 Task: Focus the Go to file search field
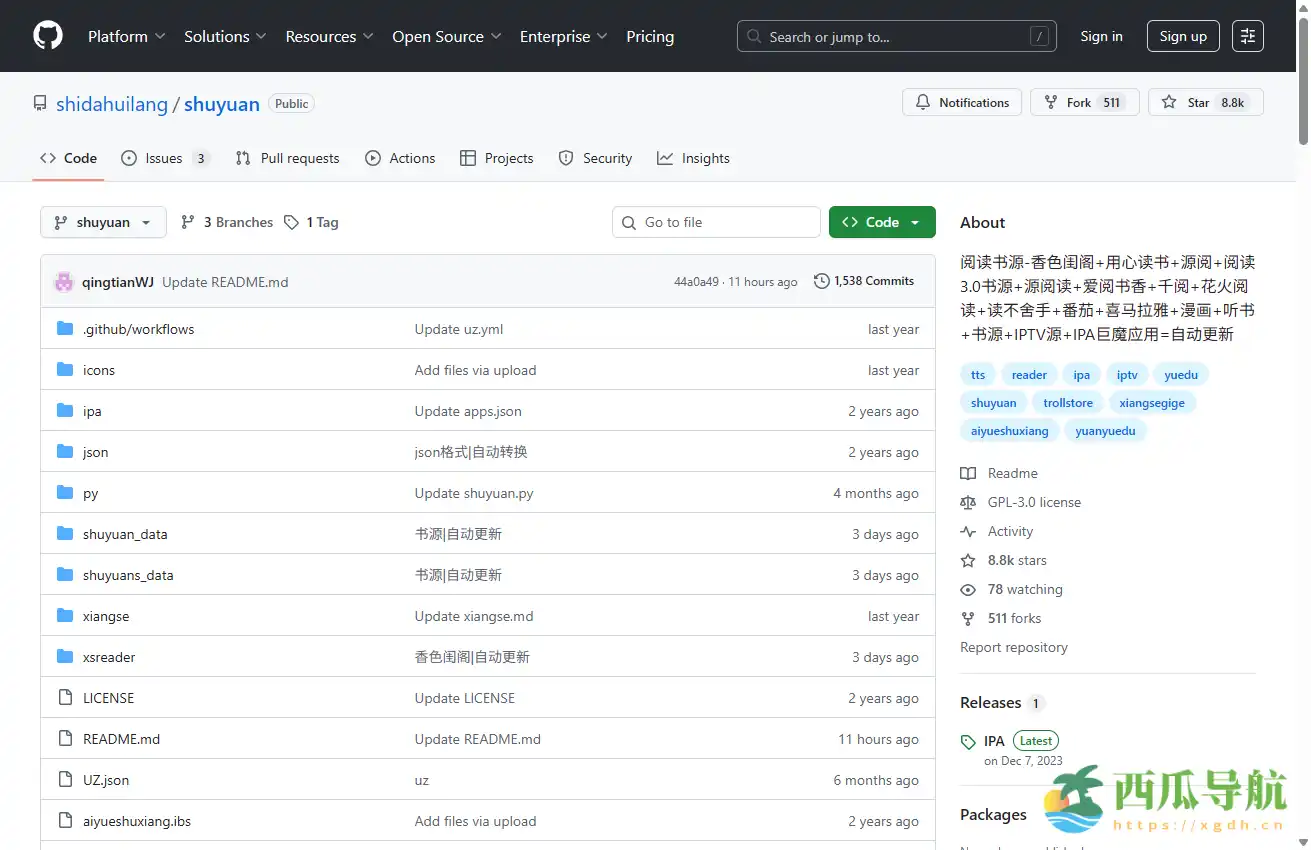[716, 222]
